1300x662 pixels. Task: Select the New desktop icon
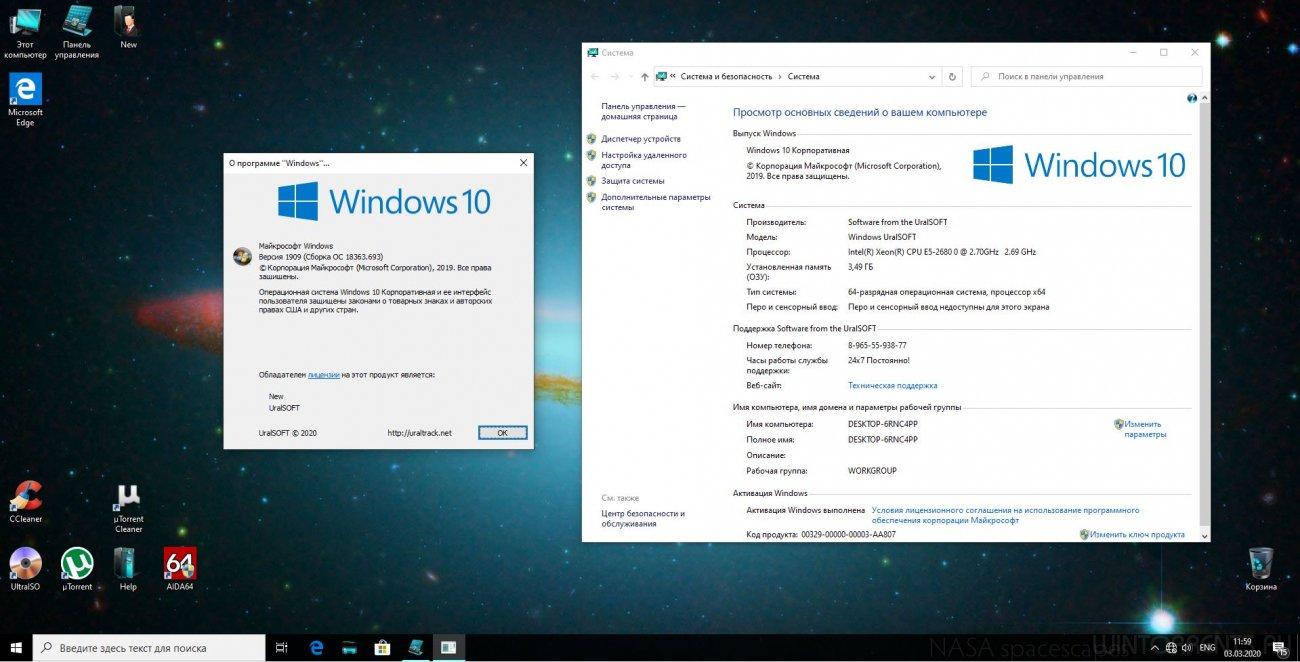[x=128, y=27]
